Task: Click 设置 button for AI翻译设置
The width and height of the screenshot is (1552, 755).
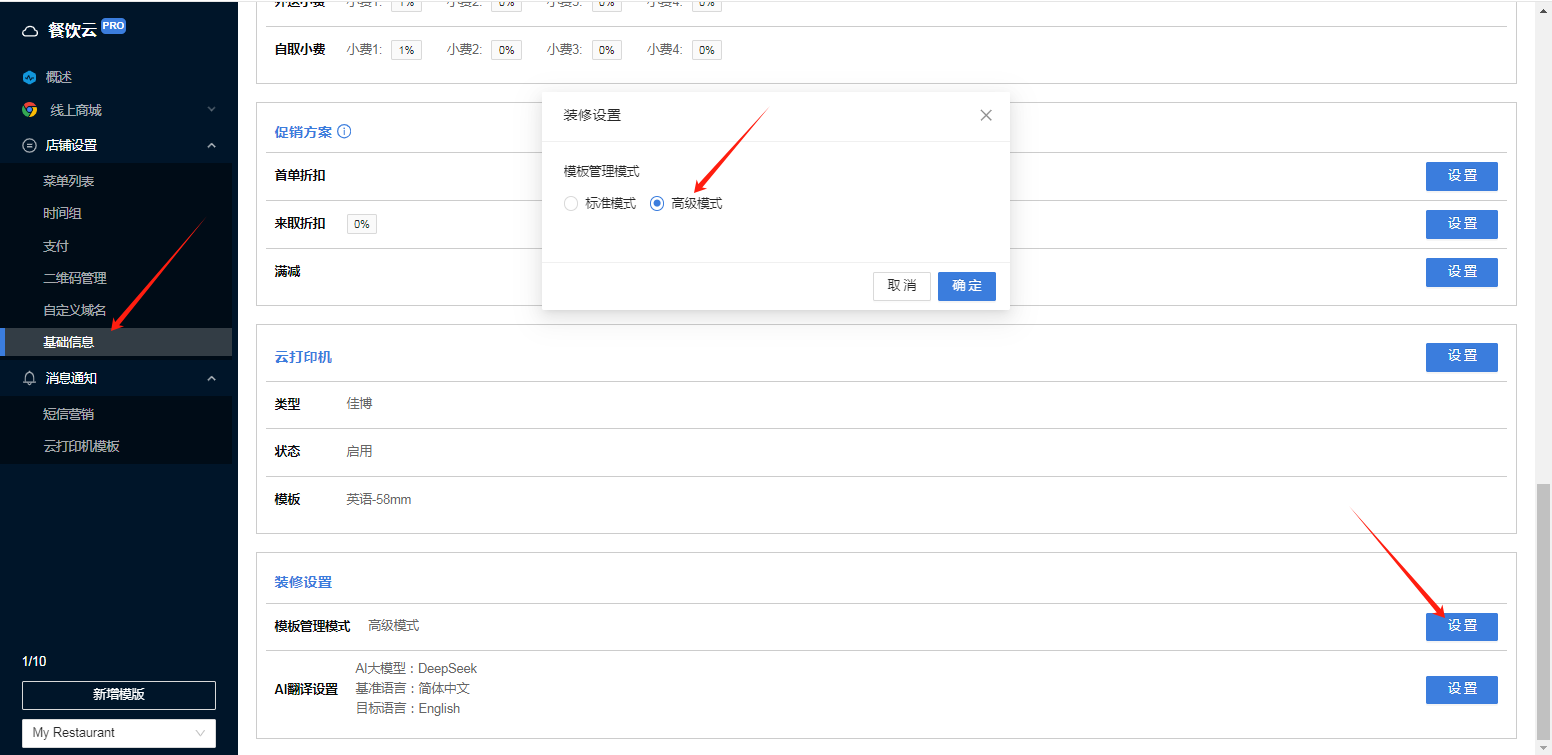Action: point(1462,689)
